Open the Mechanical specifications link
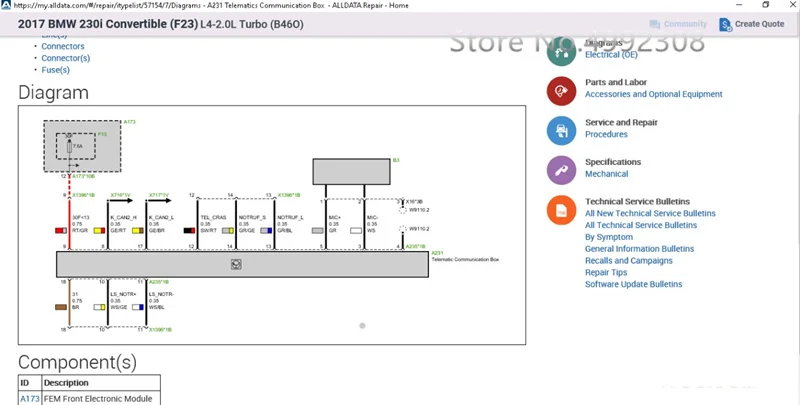Image resolution: width=800 pixels, height=405 pixels. 607,173
